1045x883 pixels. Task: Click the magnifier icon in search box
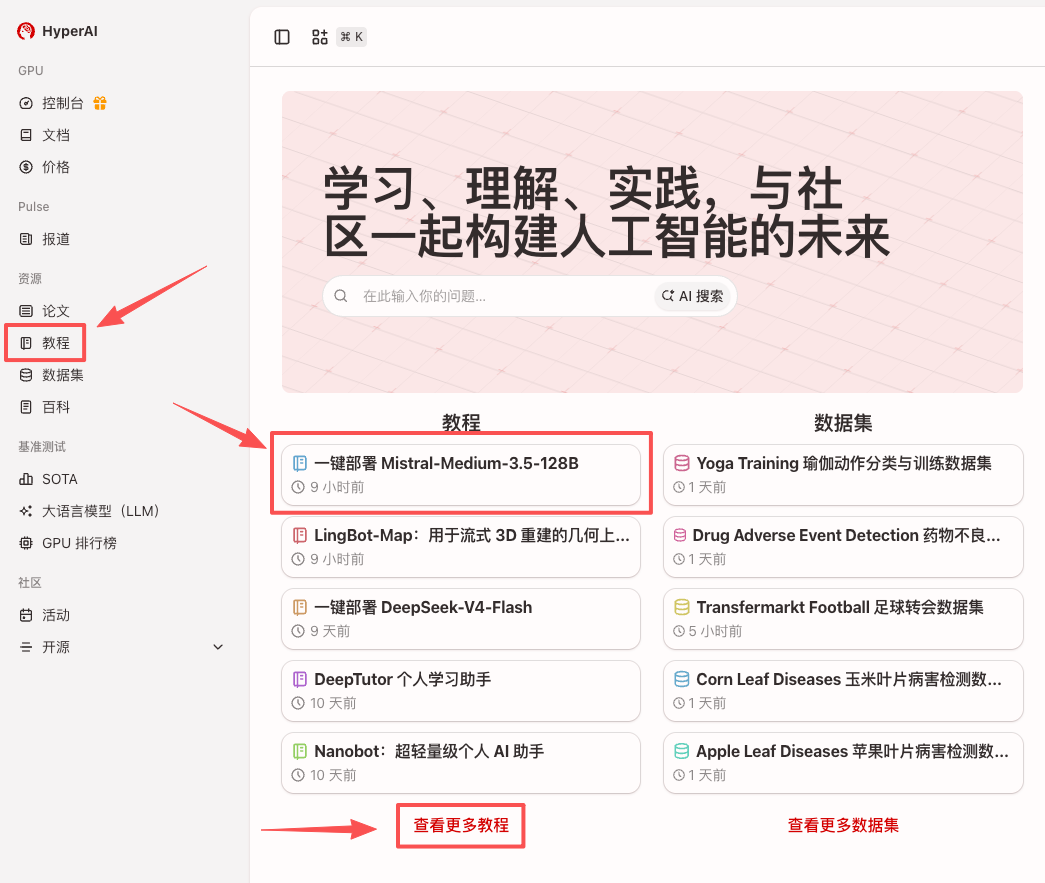[341, 296]
